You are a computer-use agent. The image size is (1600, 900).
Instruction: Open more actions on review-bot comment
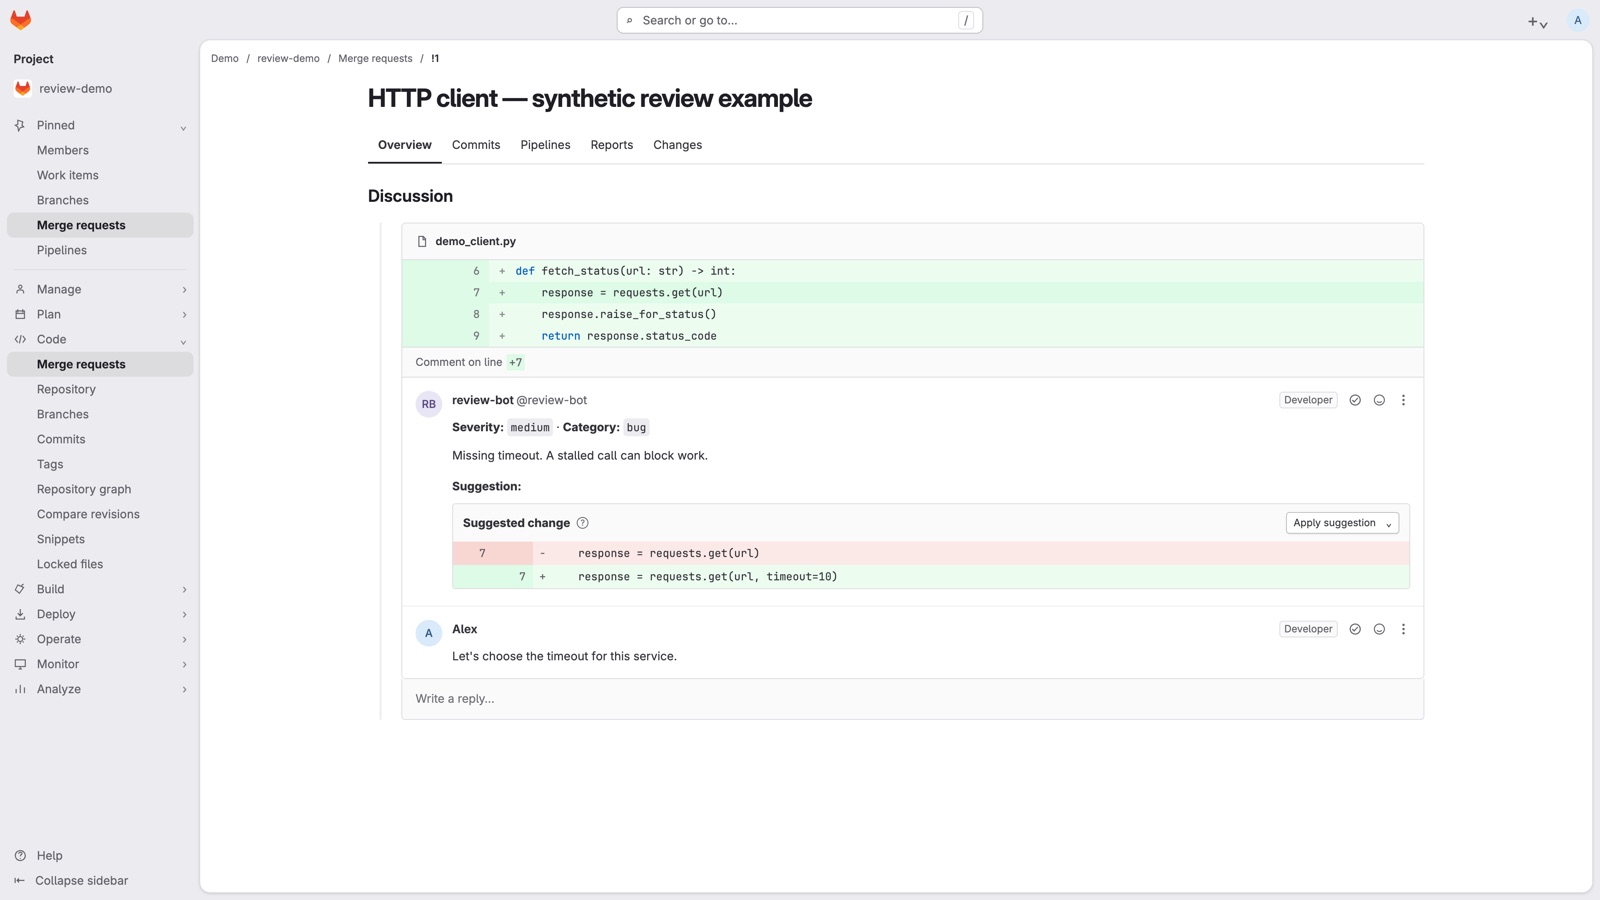pos(1403,400)
